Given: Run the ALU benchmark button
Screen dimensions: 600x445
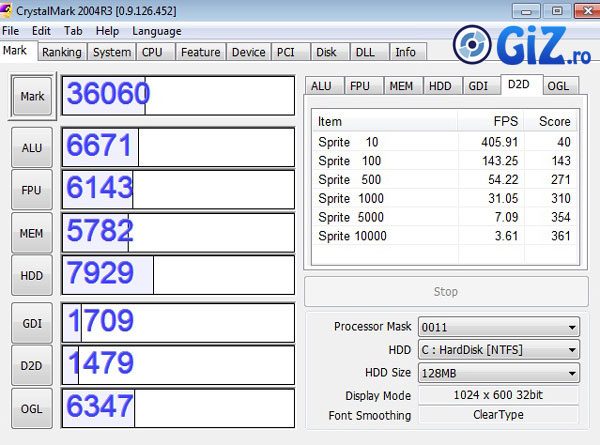Looking at the screenshot, I should point(32,148).
